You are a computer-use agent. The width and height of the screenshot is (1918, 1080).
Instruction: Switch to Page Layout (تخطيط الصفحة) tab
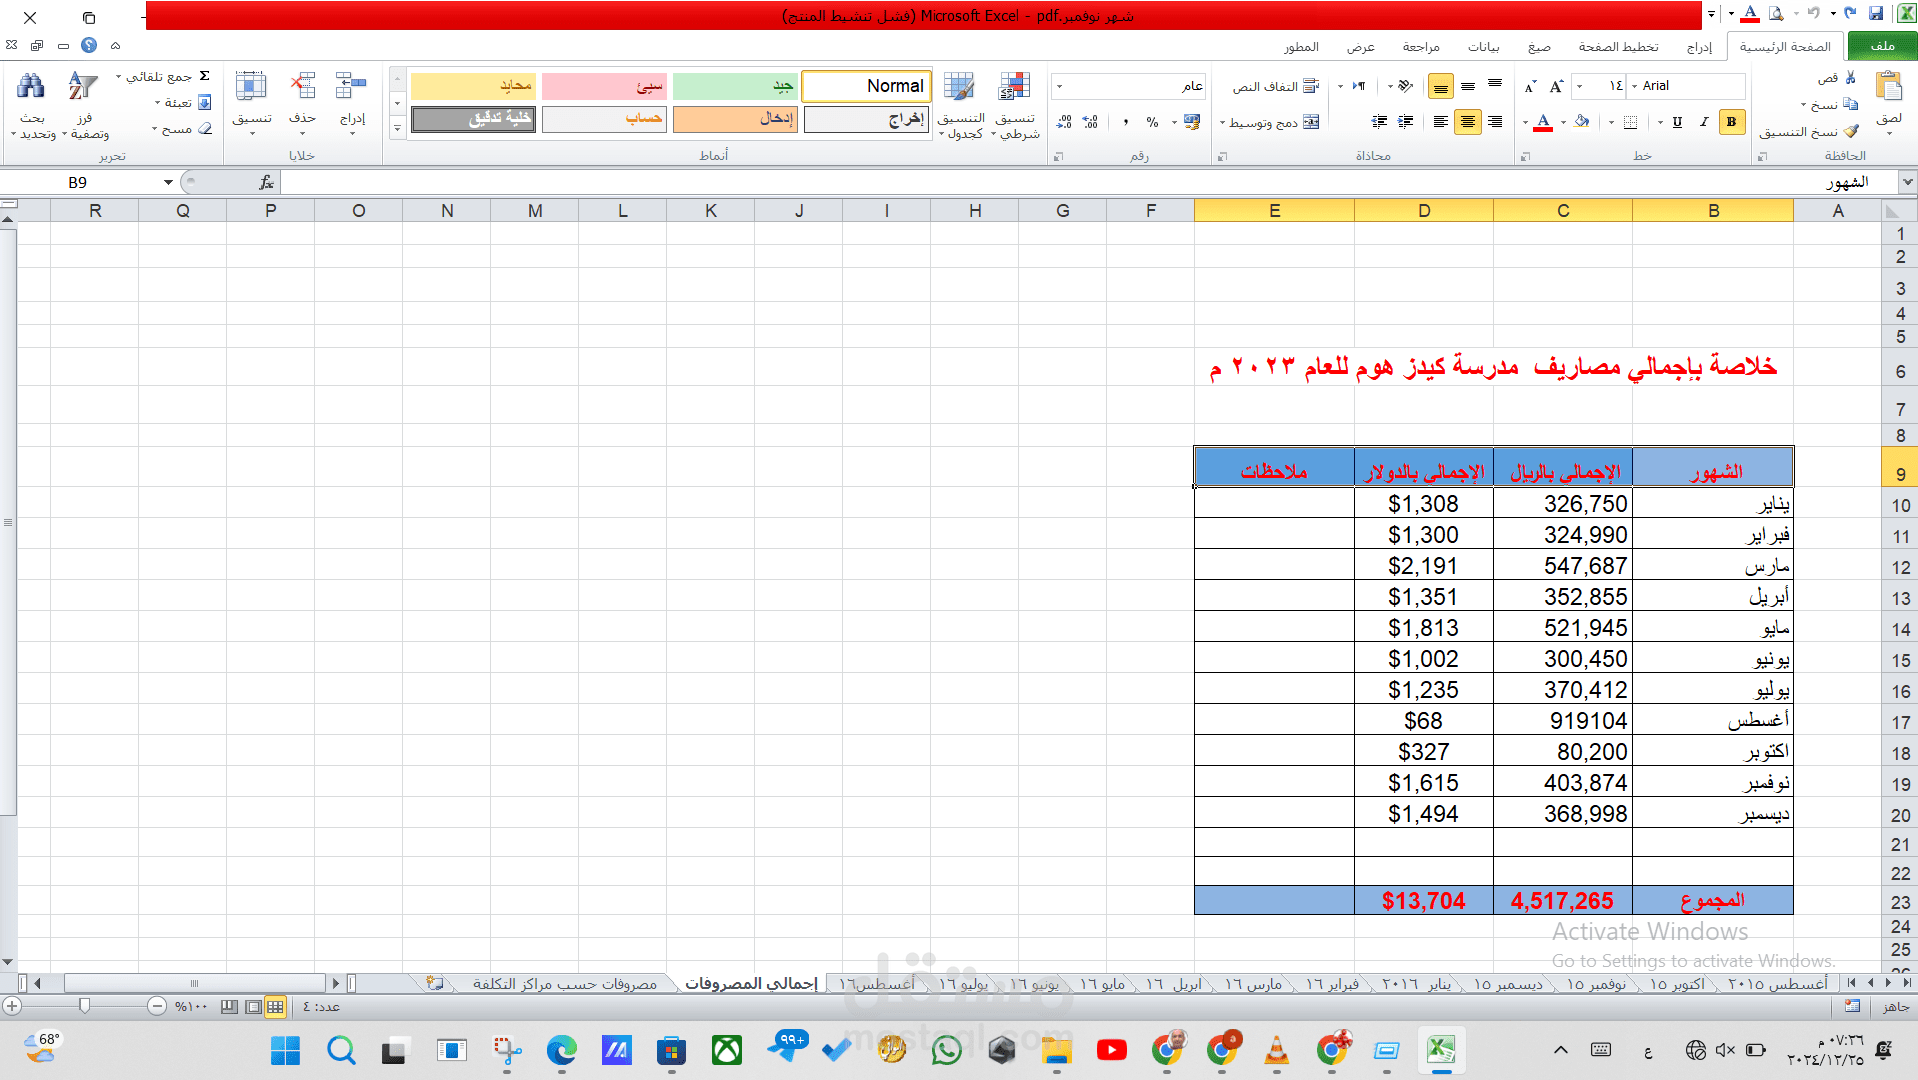tap(1618, 46)
